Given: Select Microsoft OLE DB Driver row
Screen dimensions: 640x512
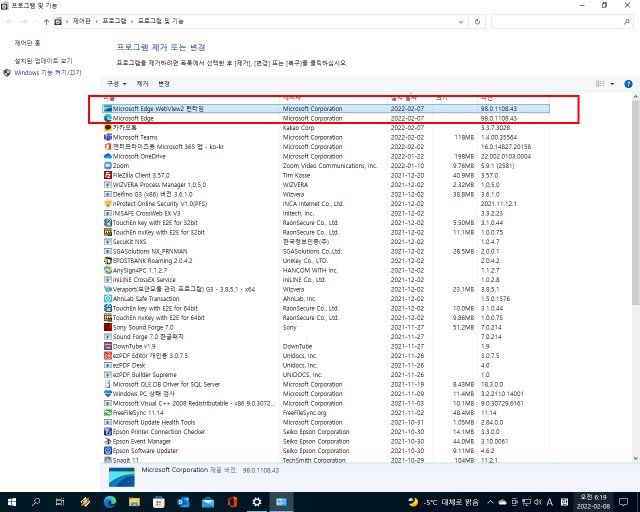Looking at the screenshot, I should click(326, 384).
